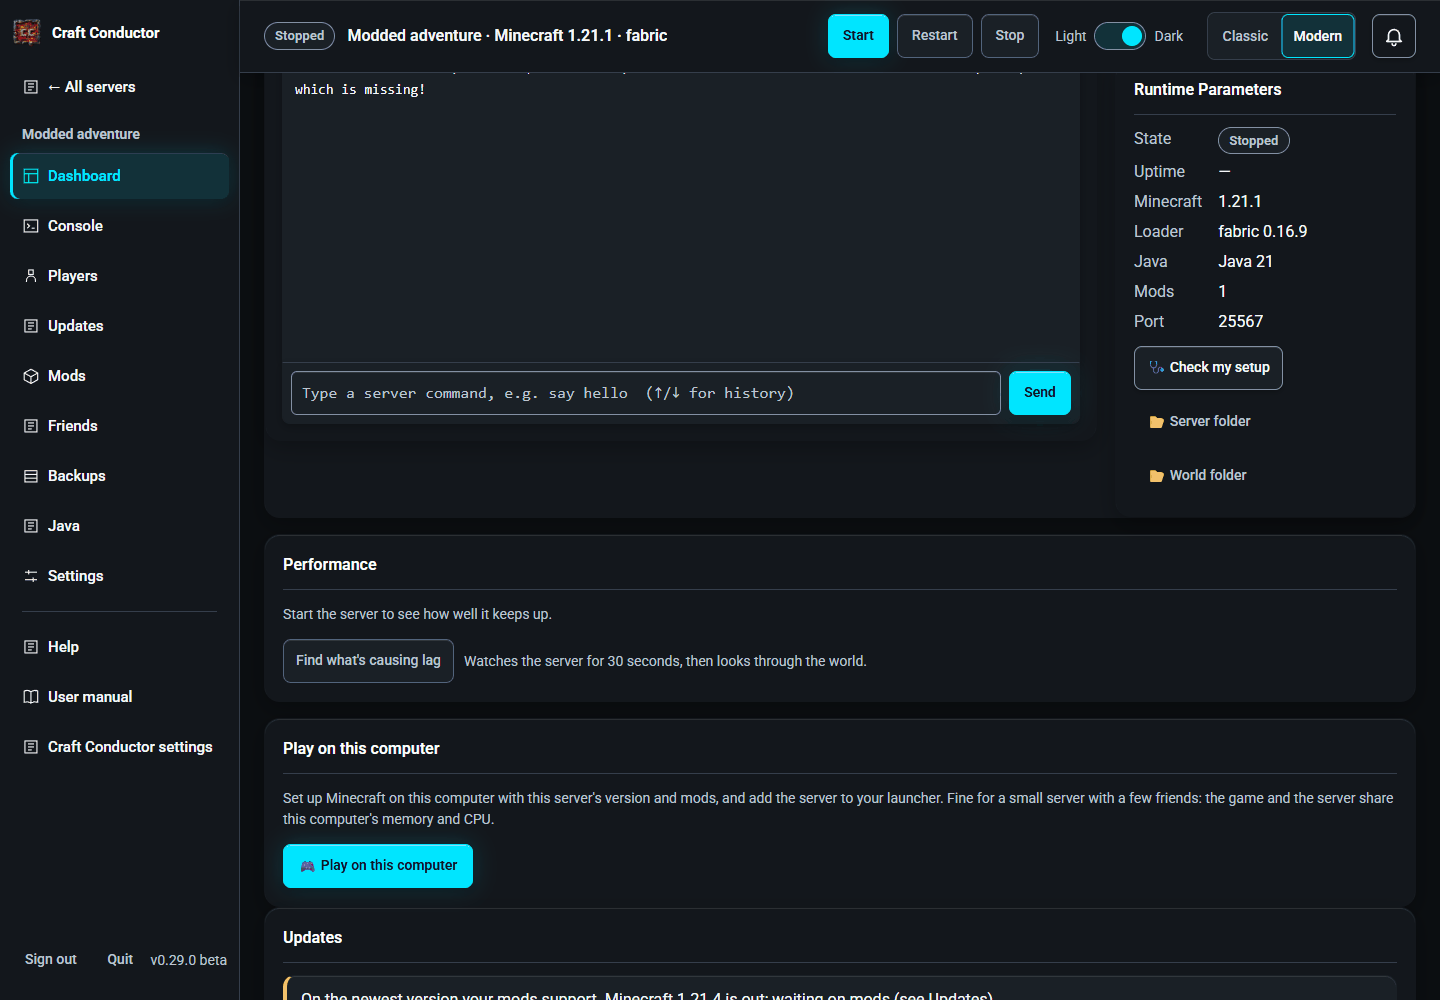Start the server
The width and height of the screenshot is (1440, 1000).
pyautogui.click(x=858, y=36)
